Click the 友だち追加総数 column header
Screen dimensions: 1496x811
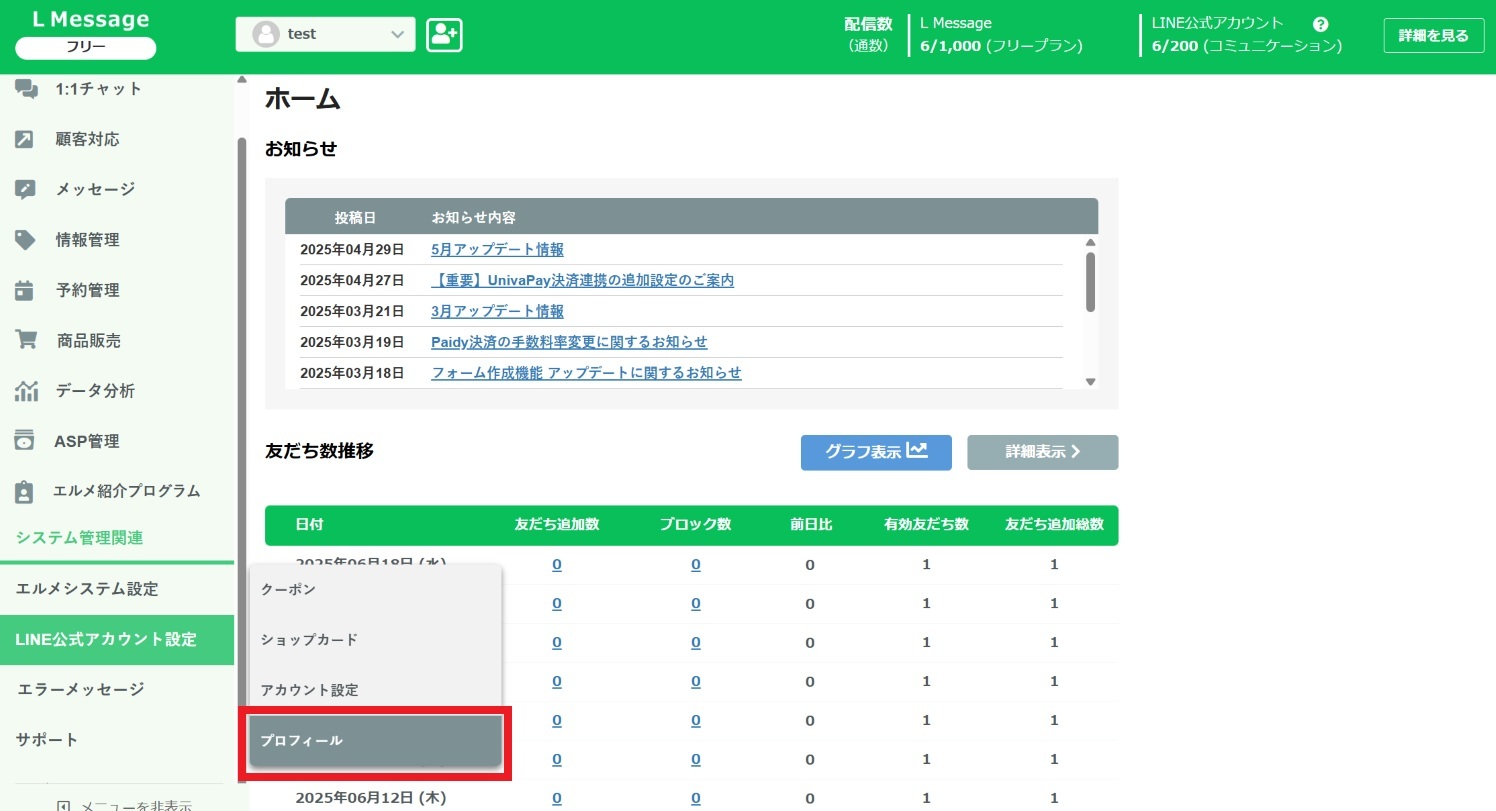pyautogui.click(x=1054, y=524)
